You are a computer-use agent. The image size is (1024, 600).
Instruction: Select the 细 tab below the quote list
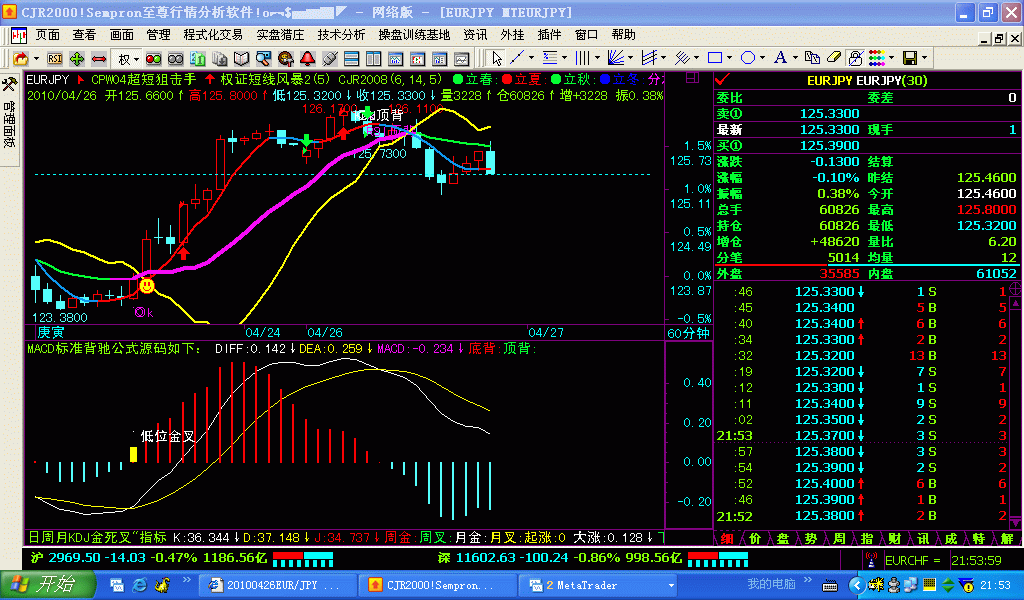(727, 539)
